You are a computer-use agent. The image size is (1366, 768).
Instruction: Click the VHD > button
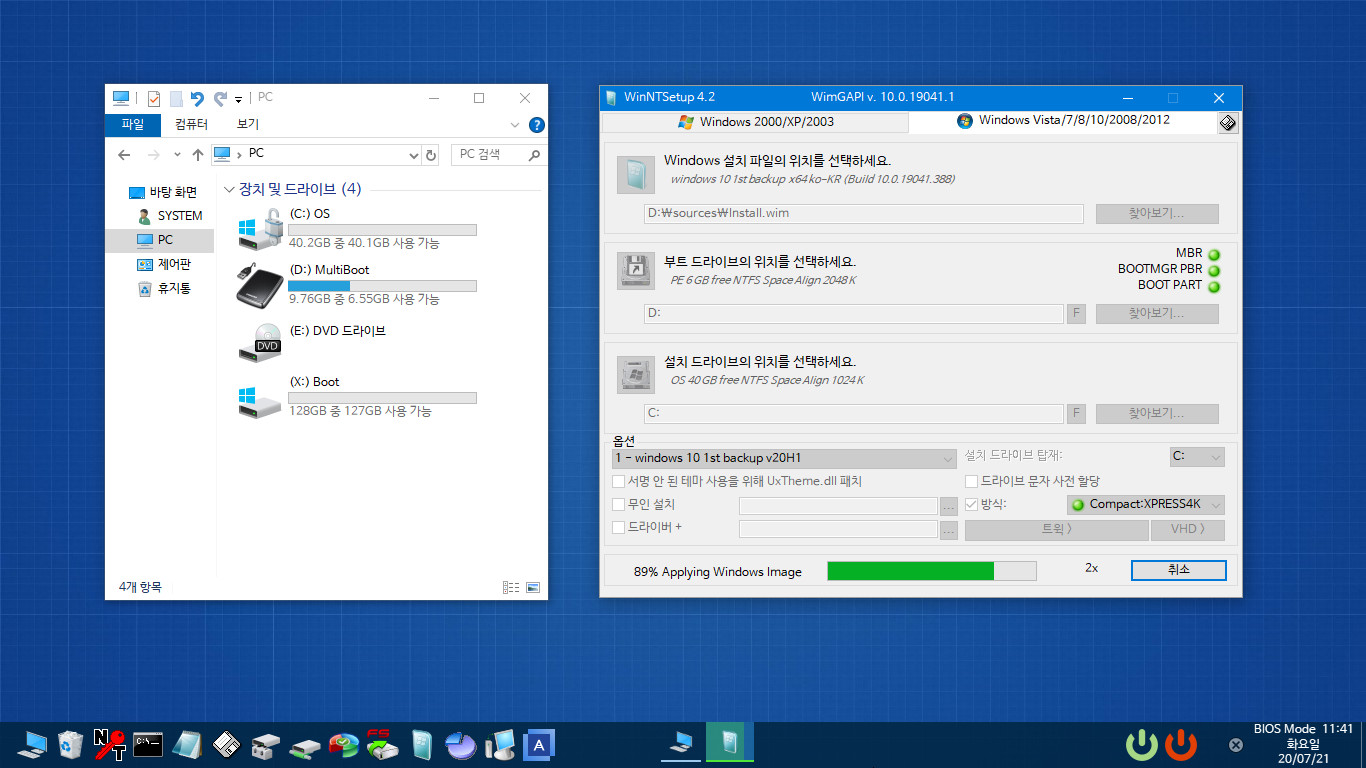[1187, 529]
